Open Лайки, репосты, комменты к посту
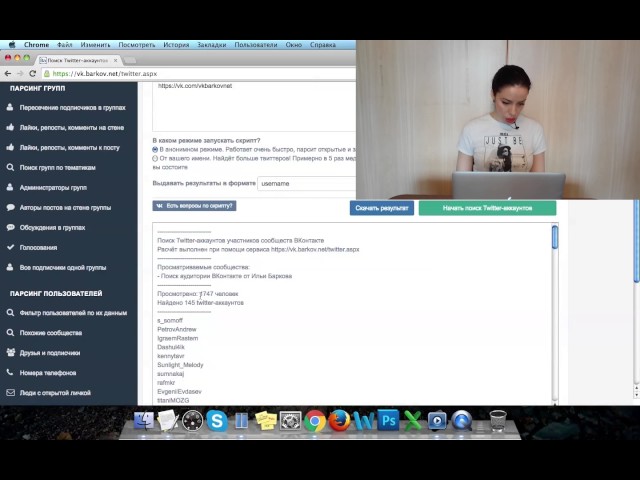 (x=69, y=148)
